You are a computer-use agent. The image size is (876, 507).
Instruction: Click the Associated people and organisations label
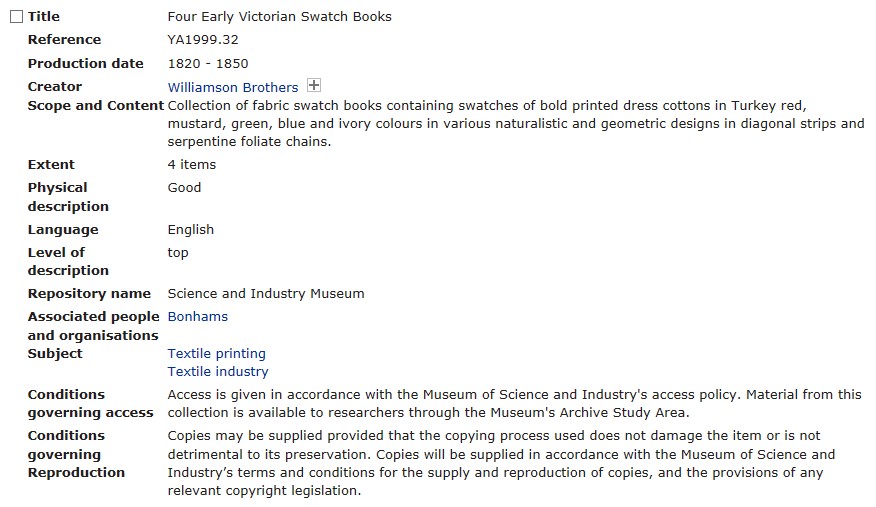click(93, 326)
